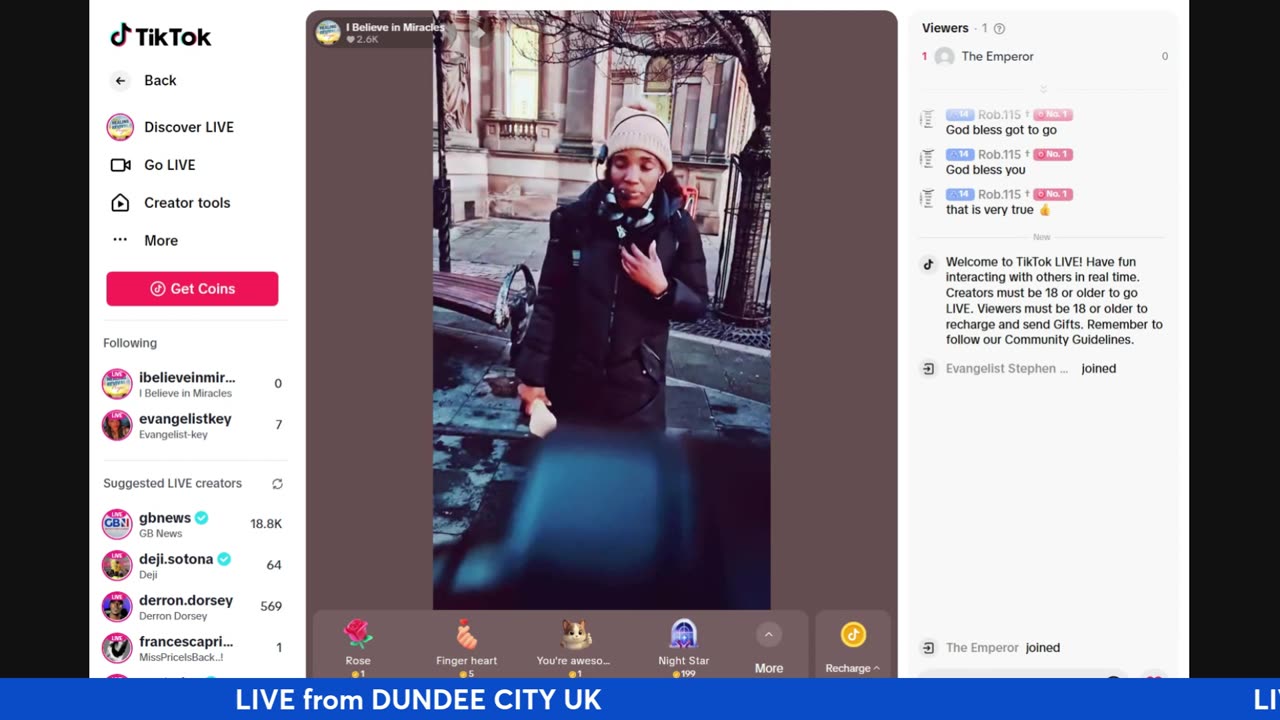Click the Viewers help question icon

[999, 29]
